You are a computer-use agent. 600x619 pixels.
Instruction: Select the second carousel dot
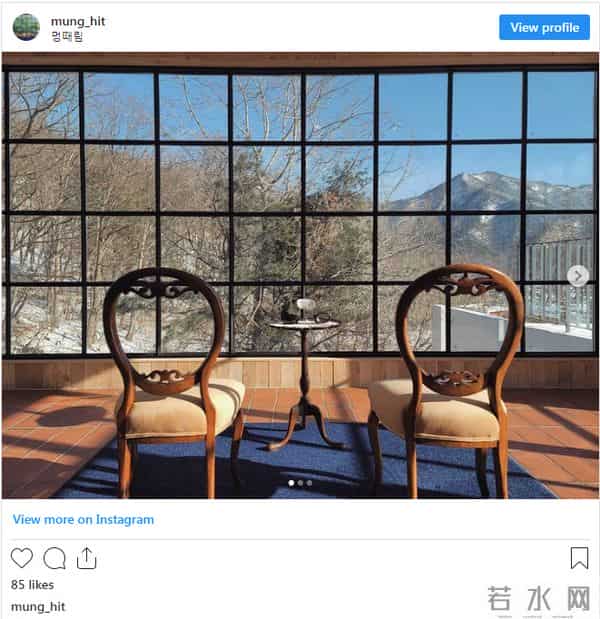coord(300,483)
